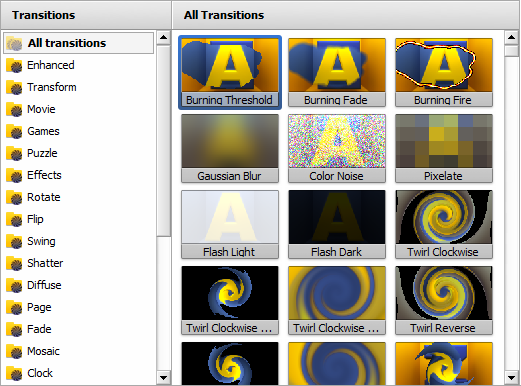Click the Effects label in category list
Viewport: 521px width, 386px height.
coord(44,175)
